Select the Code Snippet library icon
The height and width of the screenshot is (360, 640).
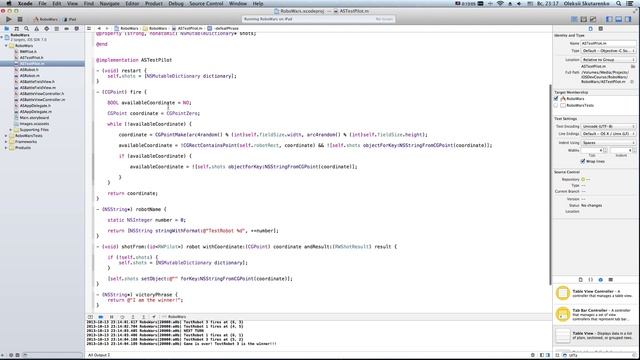point(591,280)
